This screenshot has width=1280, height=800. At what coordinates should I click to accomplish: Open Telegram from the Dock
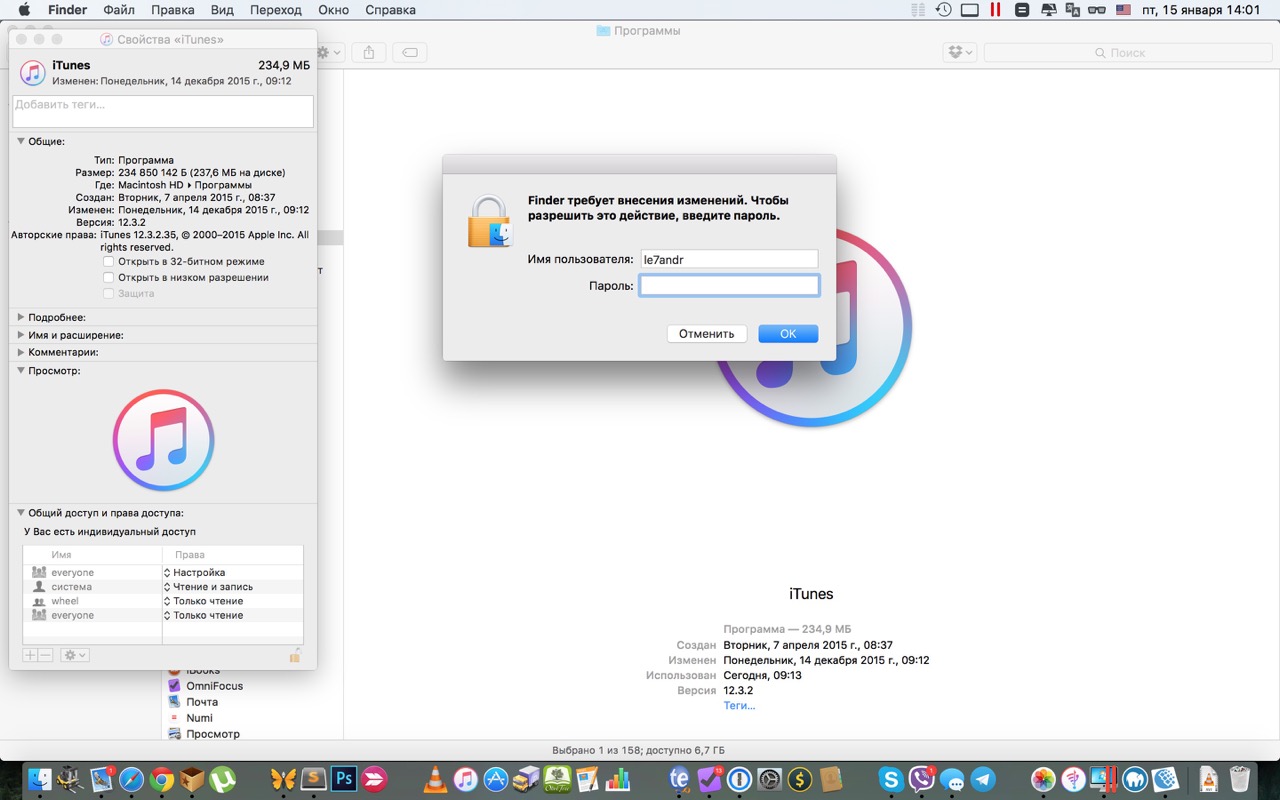tap(983, 779)
